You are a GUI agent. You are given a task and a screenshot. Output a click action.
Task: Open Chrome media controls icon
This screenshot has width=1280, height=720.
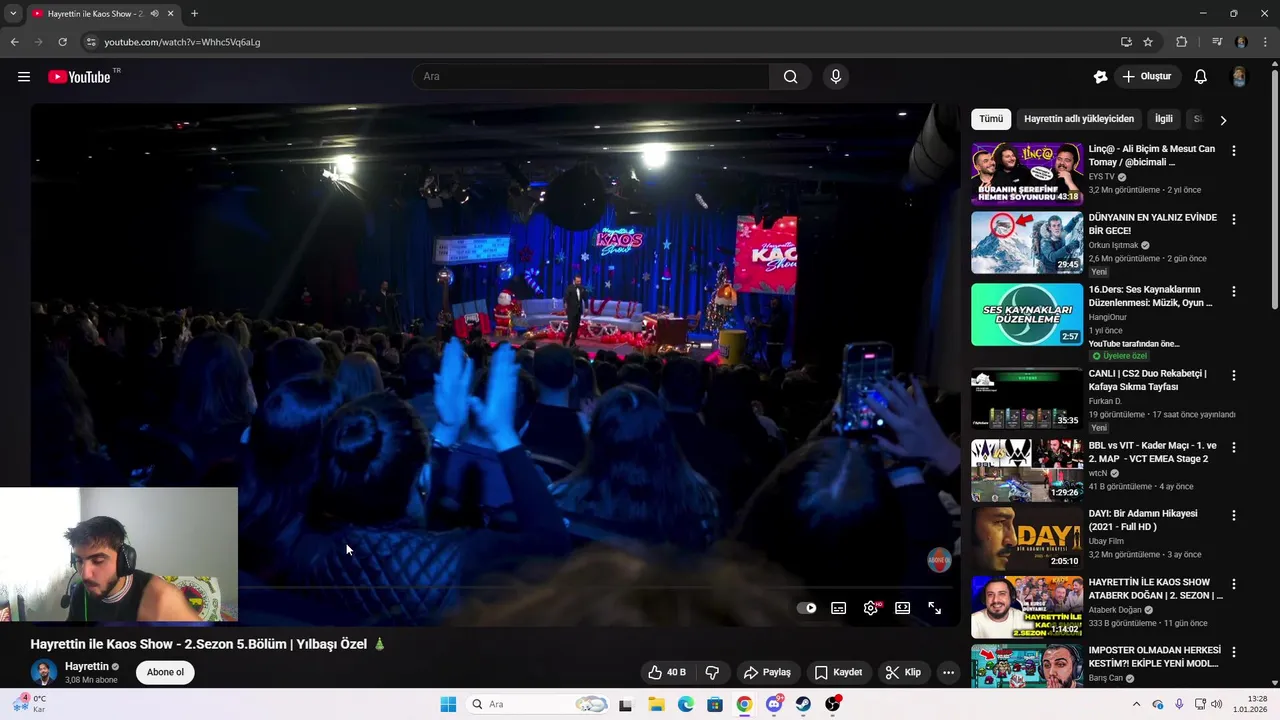tap(1217, 42)
